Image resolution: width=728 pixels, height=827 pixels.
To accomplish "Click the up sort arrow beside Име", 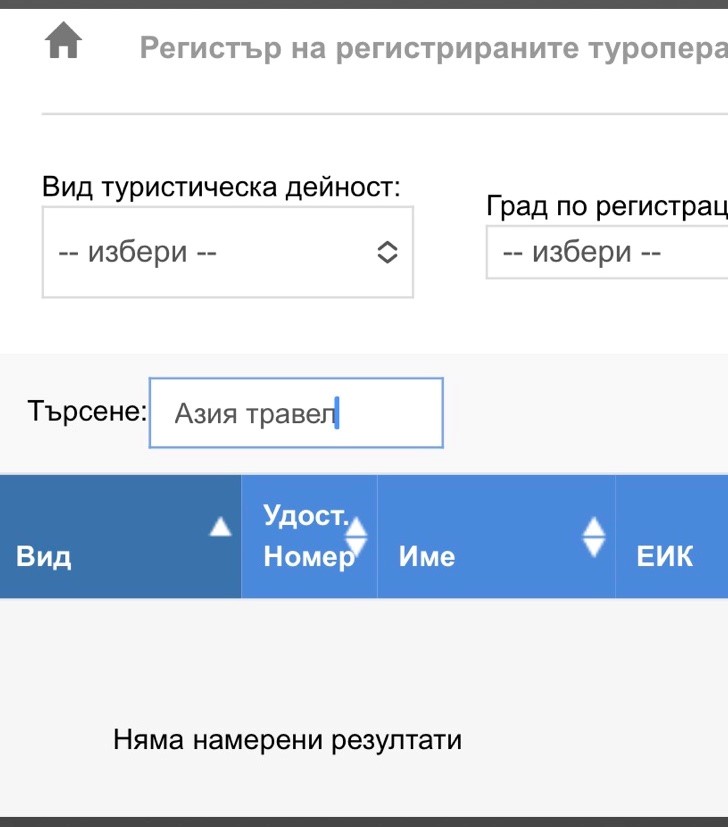I will (594, 525).
